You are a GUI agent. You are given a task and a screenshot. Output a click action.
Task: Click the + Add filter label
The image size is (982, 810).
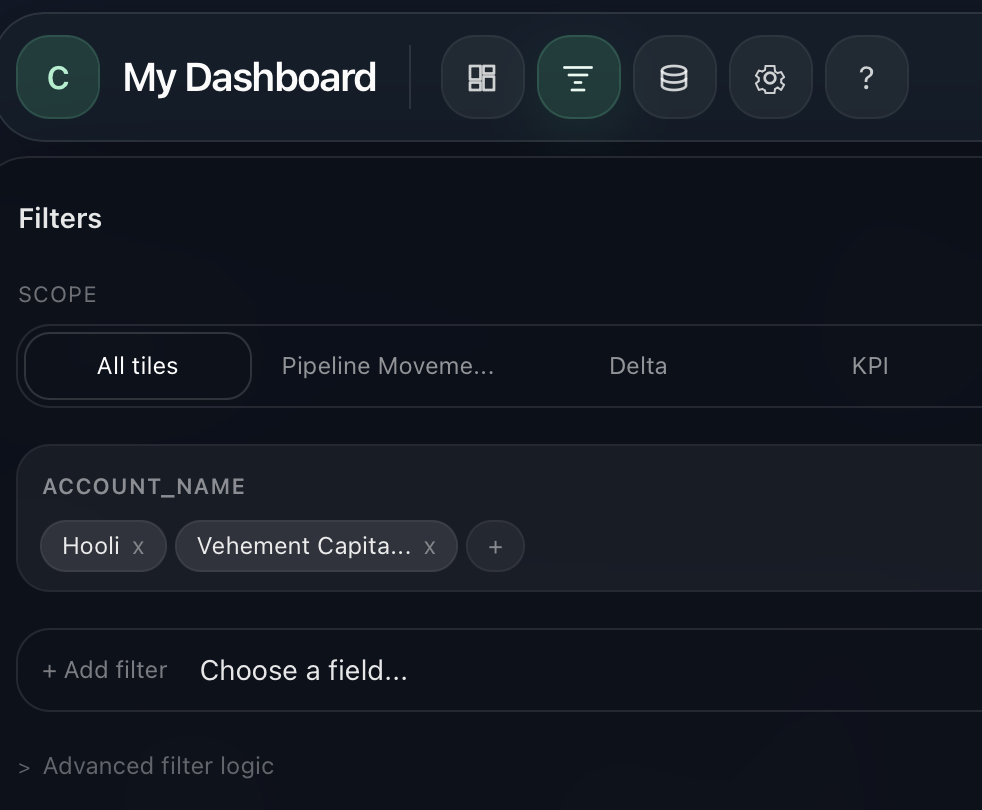[105, 670]
